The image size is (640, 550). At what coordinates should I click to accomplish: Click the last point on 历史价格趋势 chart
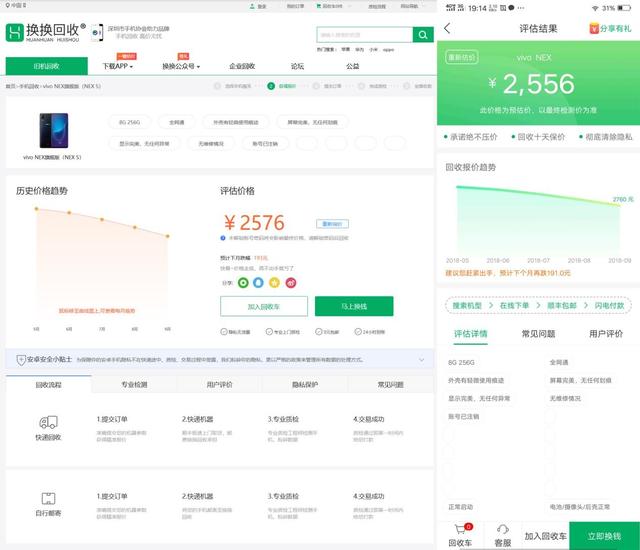tap(167, 236)
